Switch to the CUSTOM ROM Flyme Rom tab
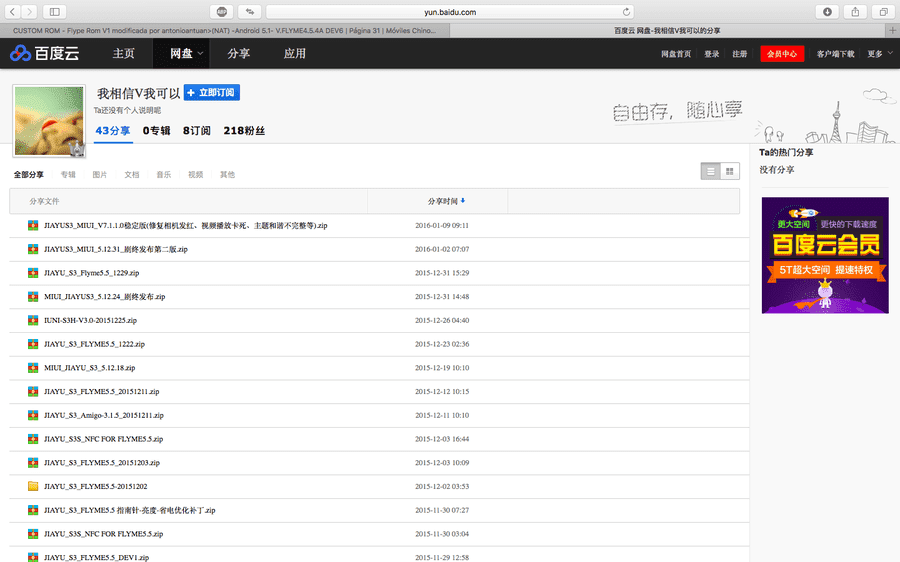This screenshot has height=562, width=900. click(224, 30)
